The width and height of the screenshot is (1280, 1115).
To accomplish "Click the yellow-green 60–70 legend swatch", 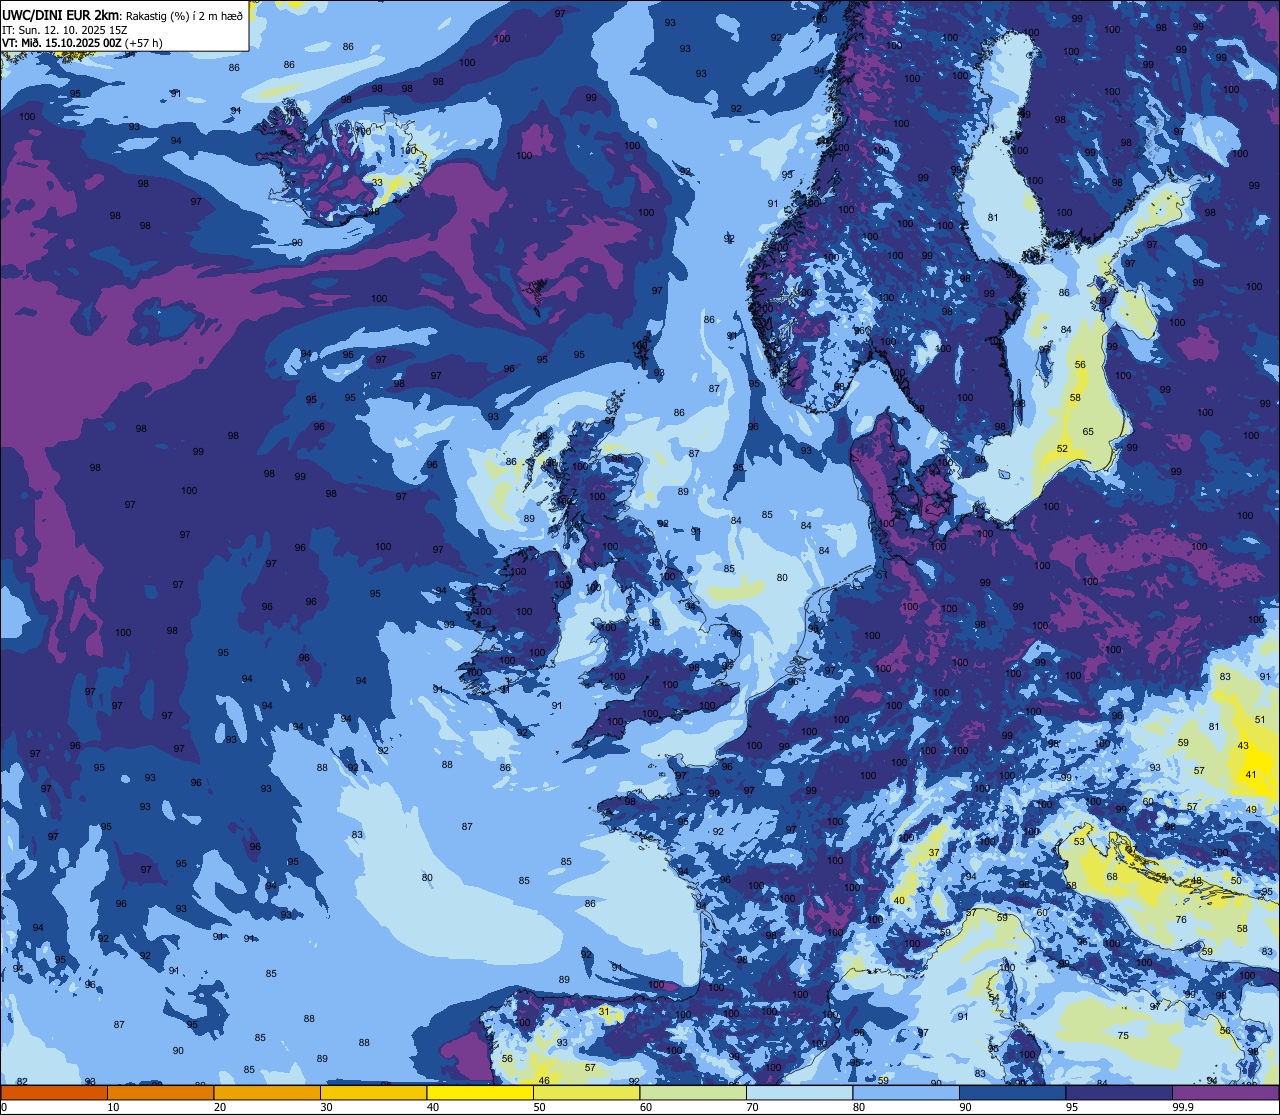I will [x=693, y=1092].
